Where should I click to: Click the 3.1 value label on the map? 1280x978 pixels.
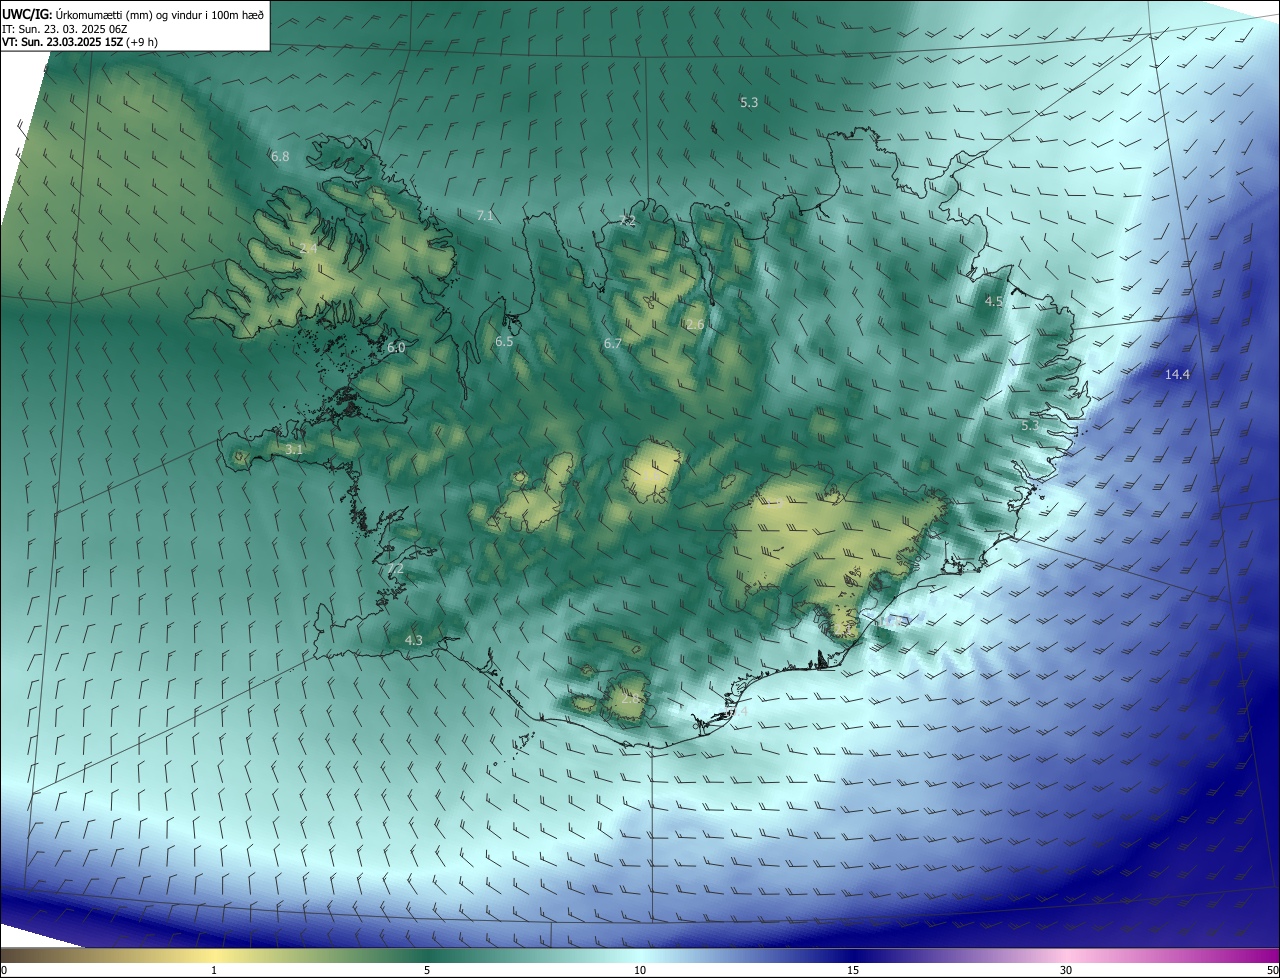coord(294,450)
